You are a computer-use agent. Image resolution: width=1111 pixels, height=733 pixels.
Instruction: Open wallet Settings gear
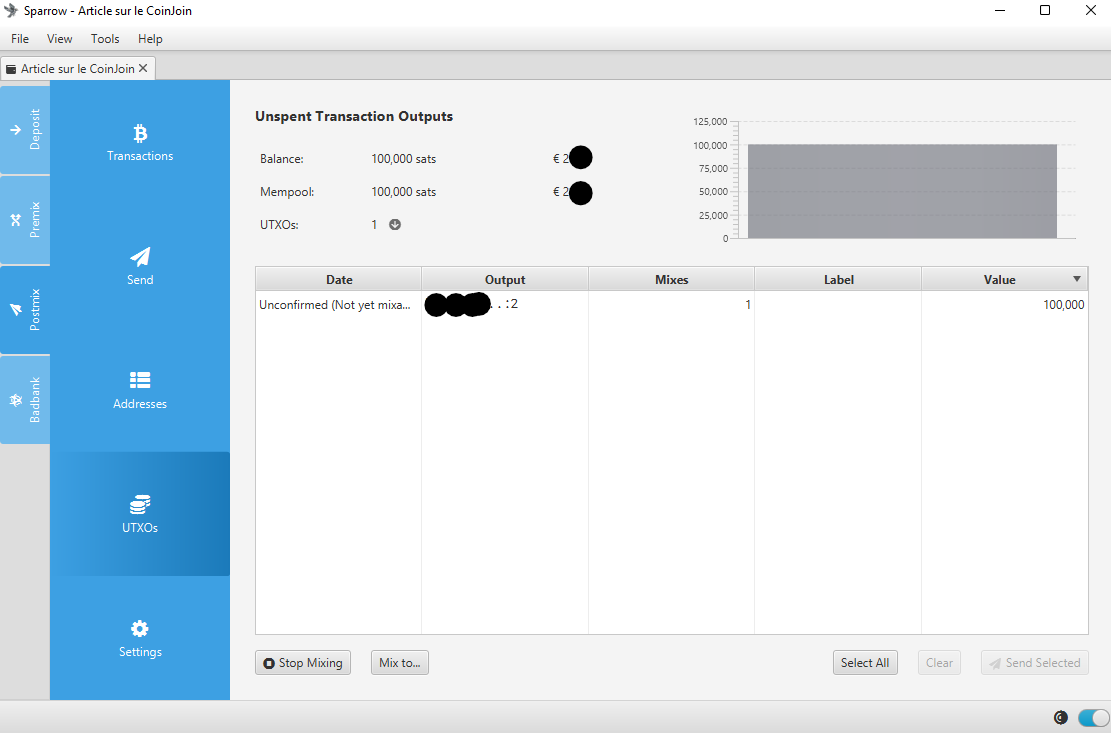tap(140, 638)
